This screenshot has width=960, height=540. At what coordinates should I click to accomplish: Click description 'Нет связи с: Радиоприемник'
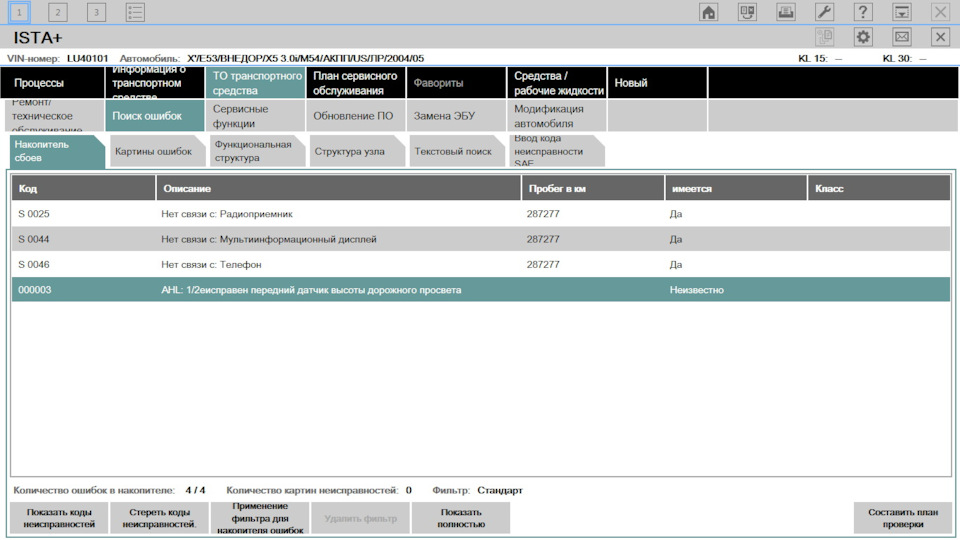click(227, 214)
